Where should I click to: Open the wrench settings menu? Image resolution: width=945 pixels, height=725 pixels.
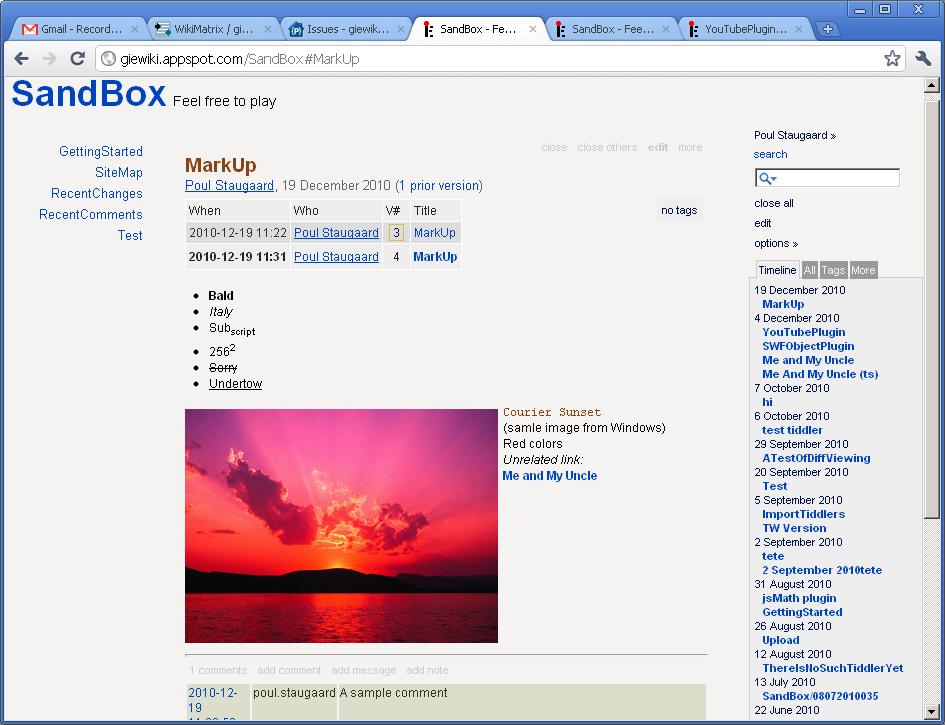point(923,59)
